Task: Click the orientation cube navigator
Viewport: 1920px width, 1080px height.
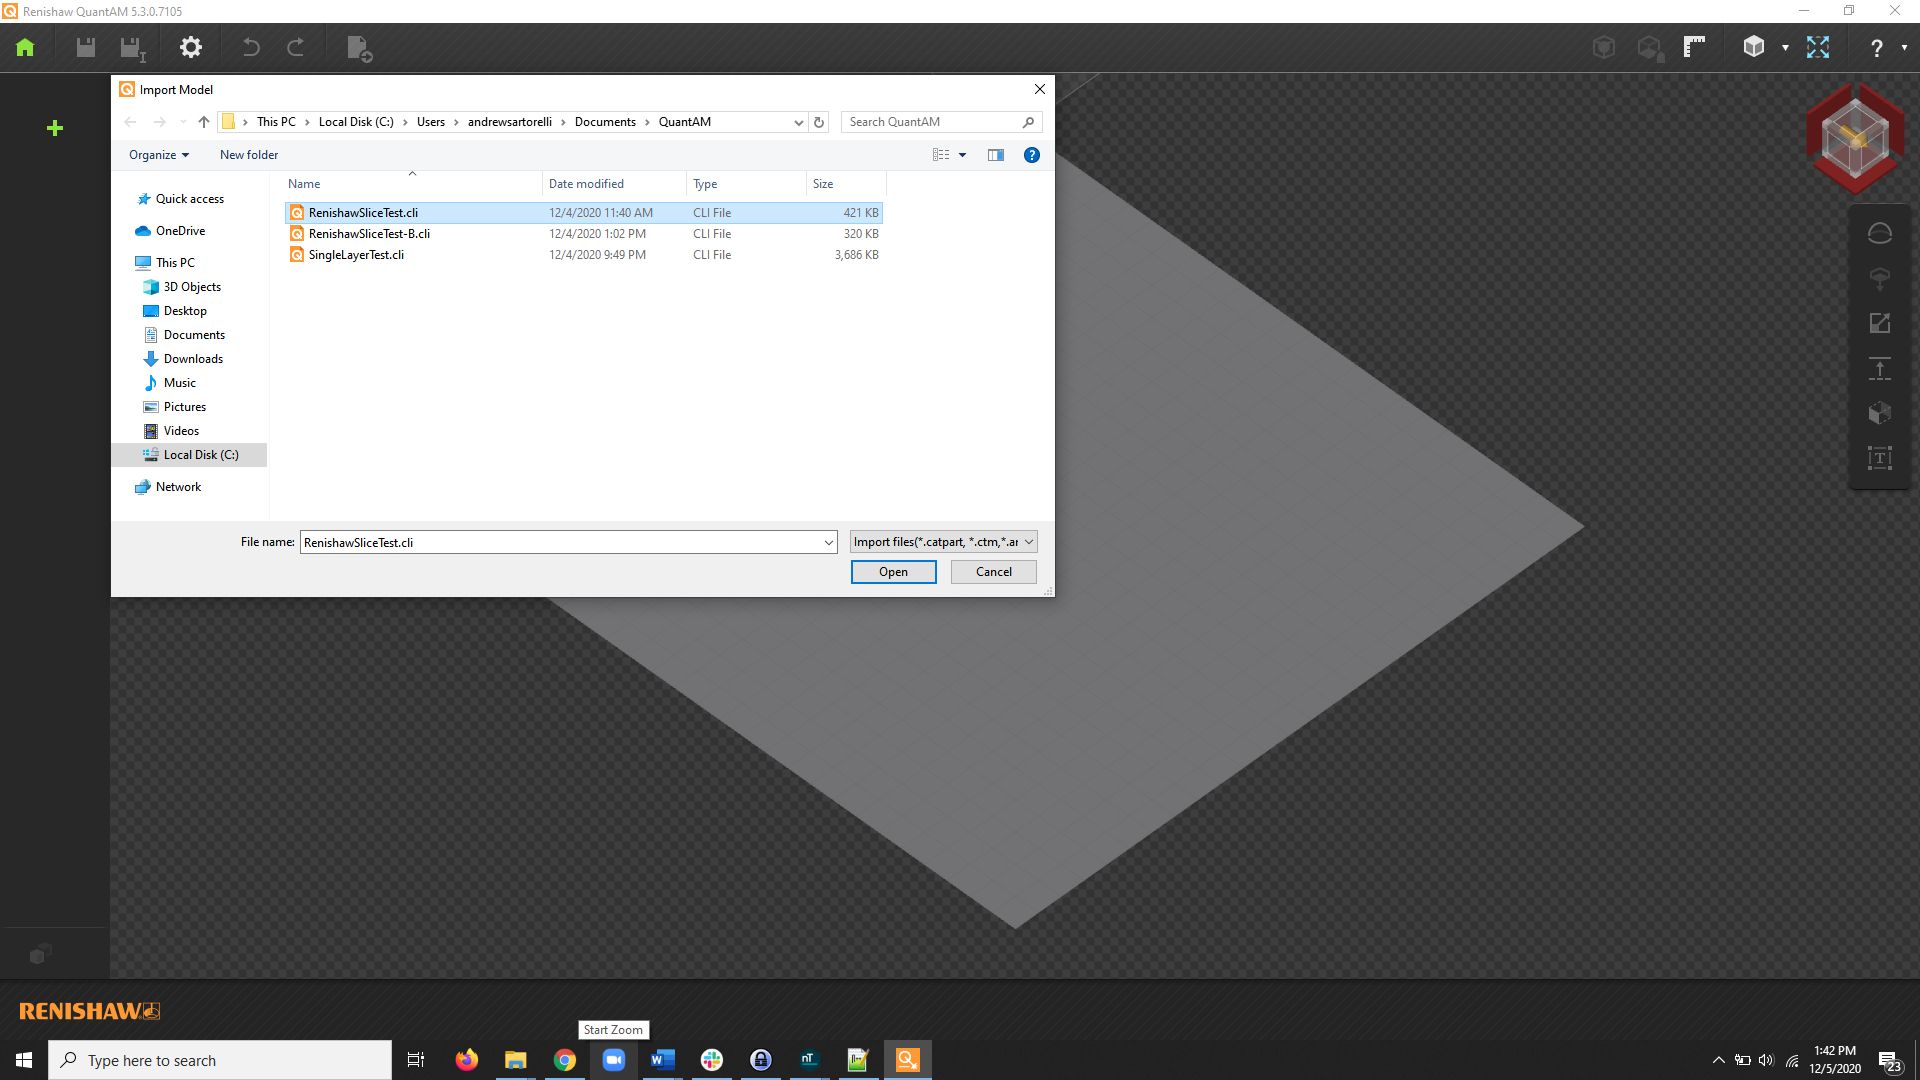Action: [x=1855, y=138]
